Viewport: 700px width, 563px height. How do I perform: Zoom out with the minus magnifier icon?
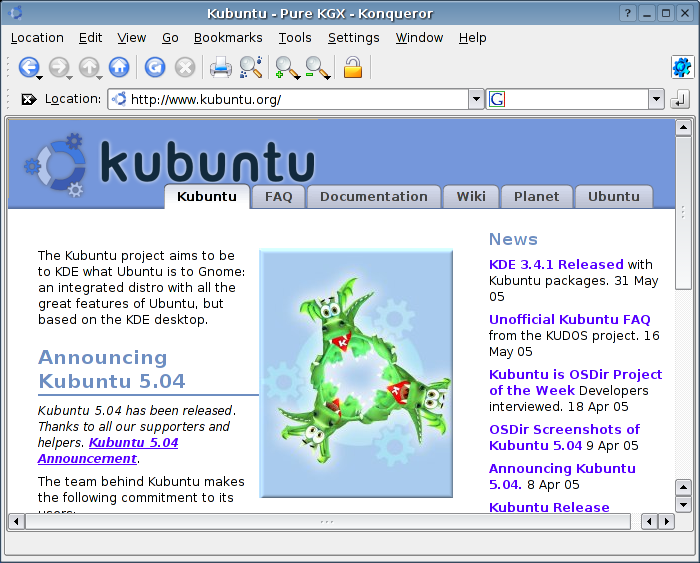[x=317, y=67]
